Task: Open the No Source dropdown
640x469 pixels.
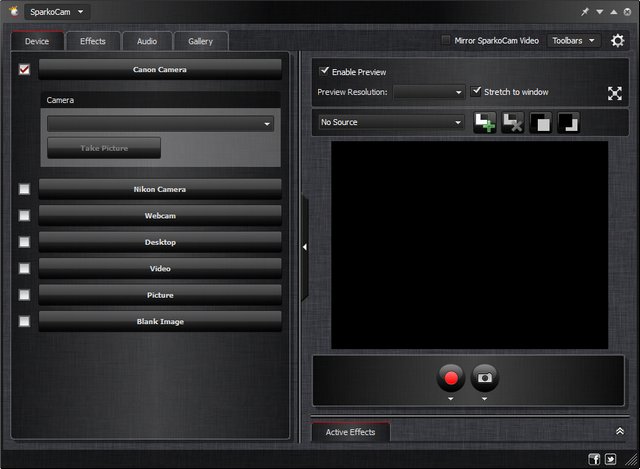Action: click(391, 122)
